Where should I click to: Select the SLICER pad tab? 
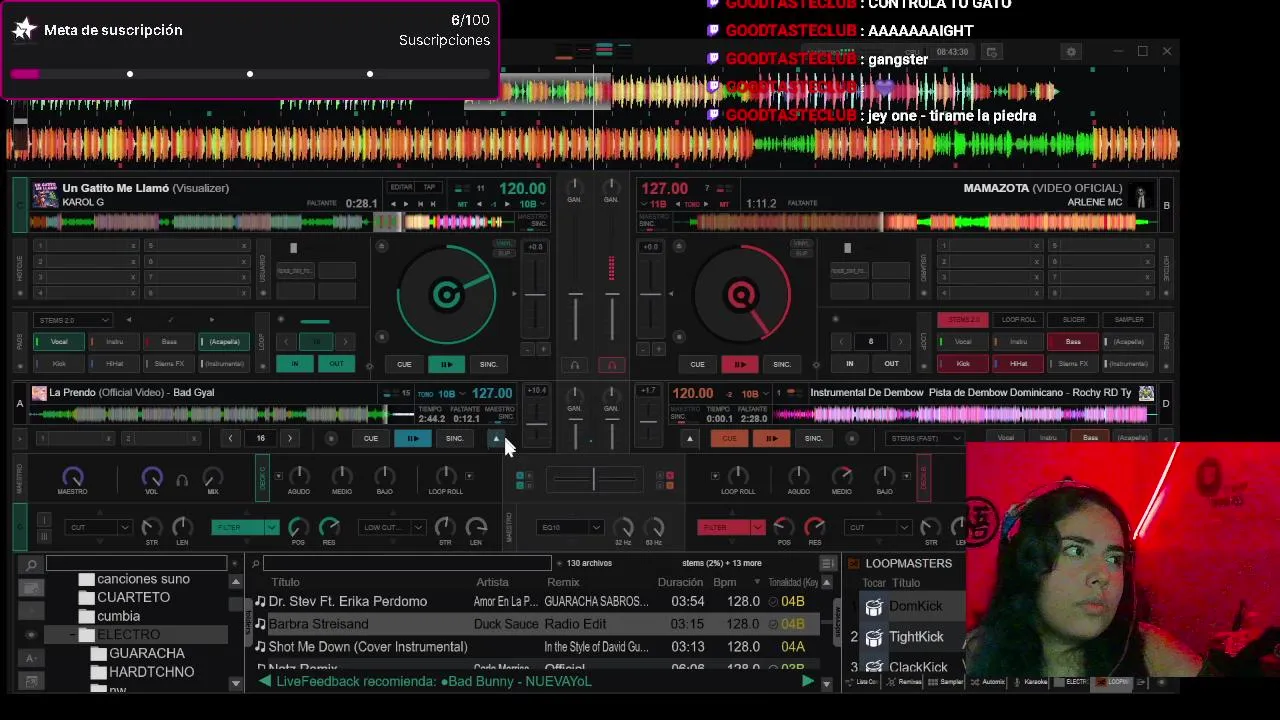pyautogui.click(x=1073, y=320)
